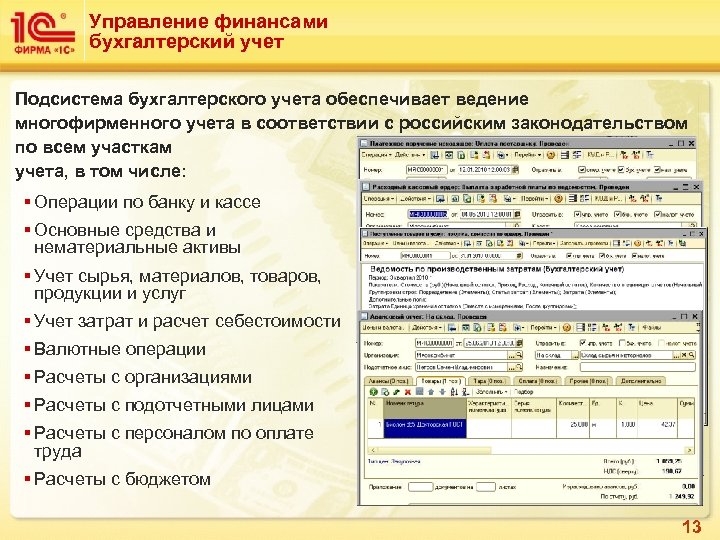This screenshot has height=540, width=720.
Task: Open На склад selector ellipsis button
Action: point(575,355)
